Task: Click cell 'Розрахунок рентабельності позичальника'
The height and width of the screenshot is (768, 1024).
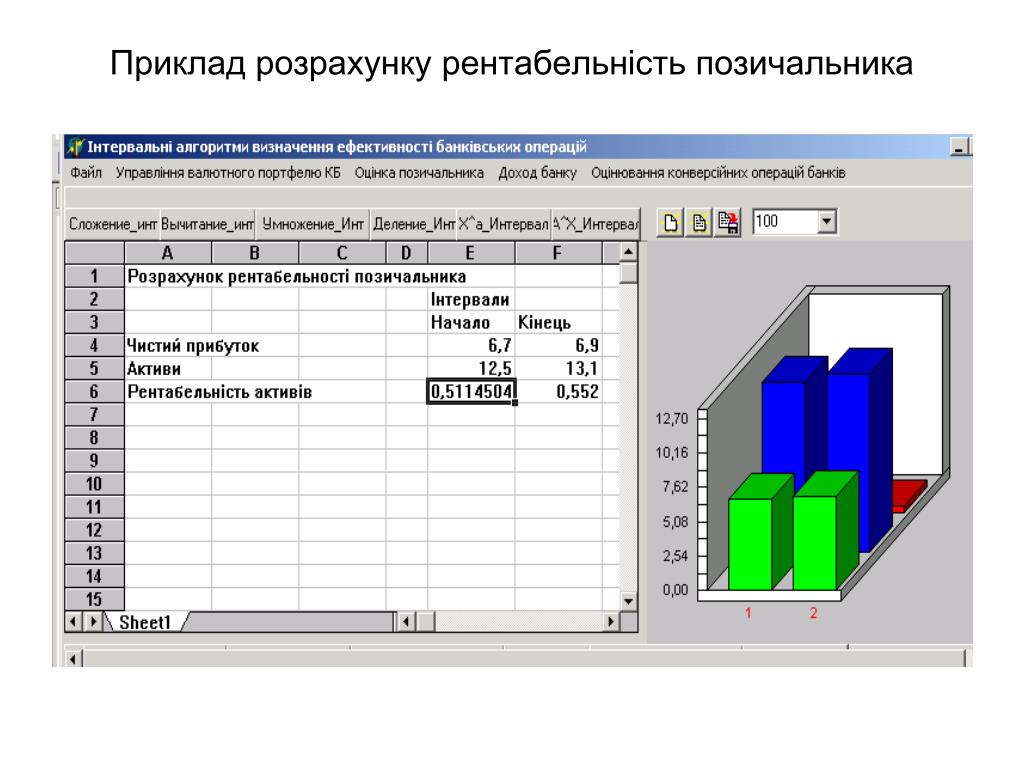Action: point(297,276)
